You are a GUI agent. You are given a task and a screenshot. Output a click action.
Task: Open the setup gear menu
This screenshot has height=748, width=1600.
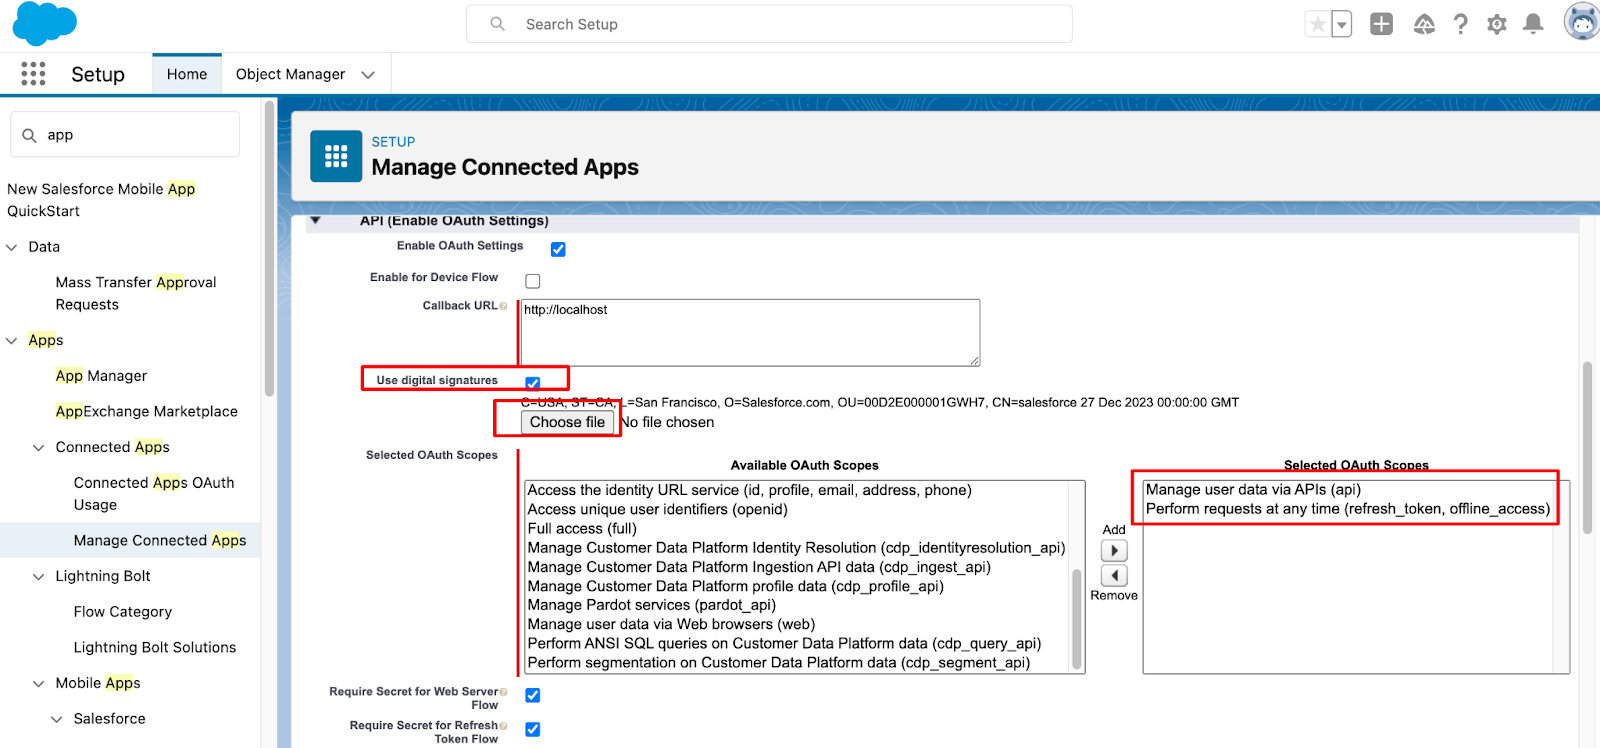point(1496,24)
